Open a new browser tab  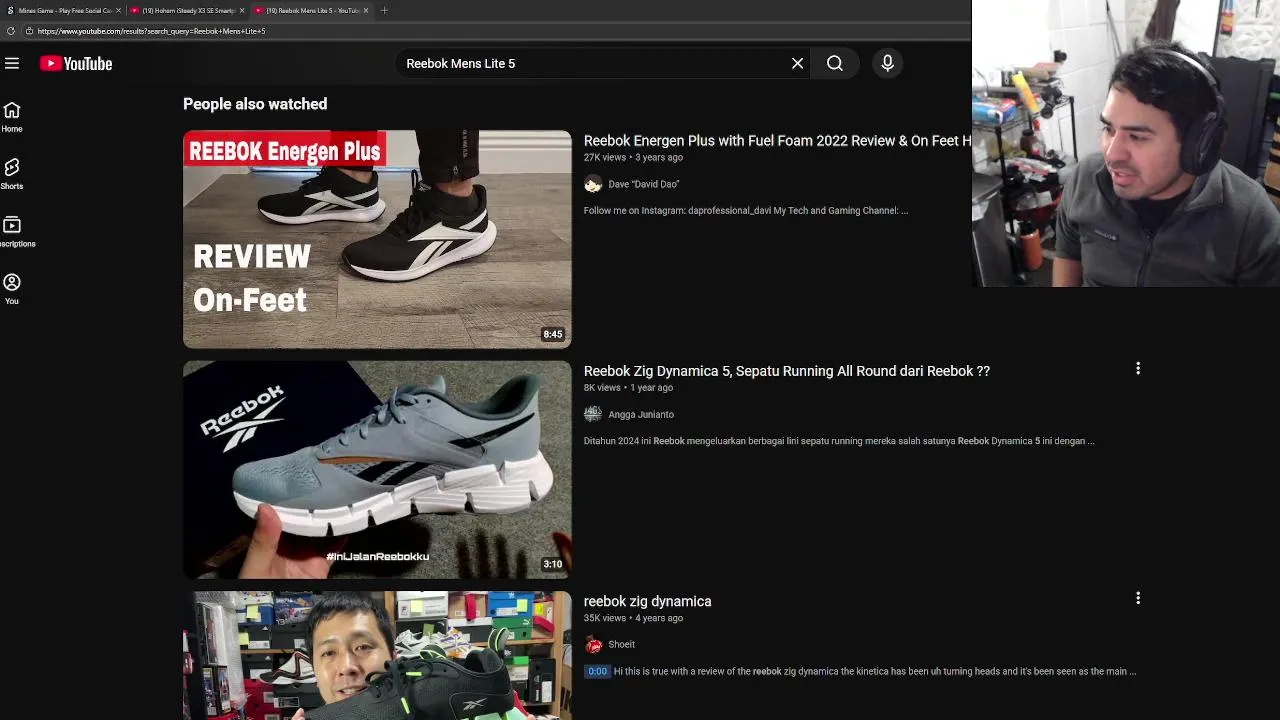pyautogui.click(x=384, y=10)
